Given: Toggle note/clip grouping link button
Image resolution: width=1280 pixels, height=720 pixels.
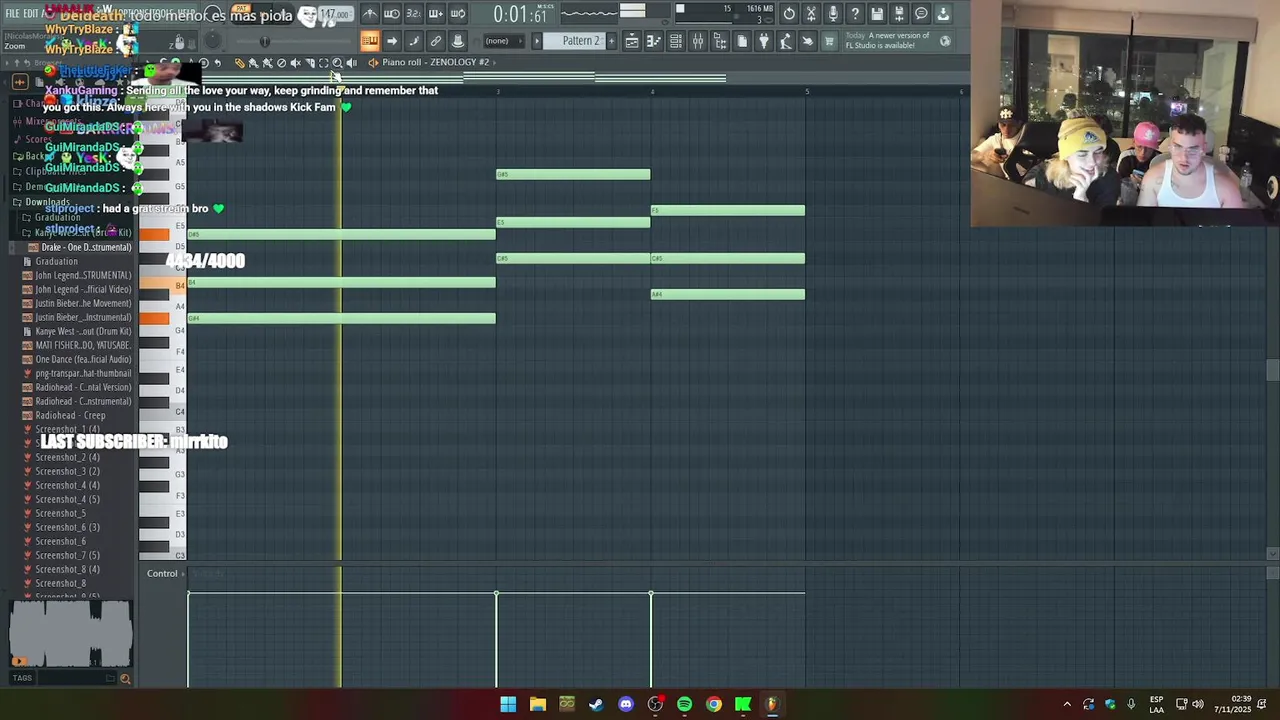Looking at the screenshot, I should tap(436, 41).
